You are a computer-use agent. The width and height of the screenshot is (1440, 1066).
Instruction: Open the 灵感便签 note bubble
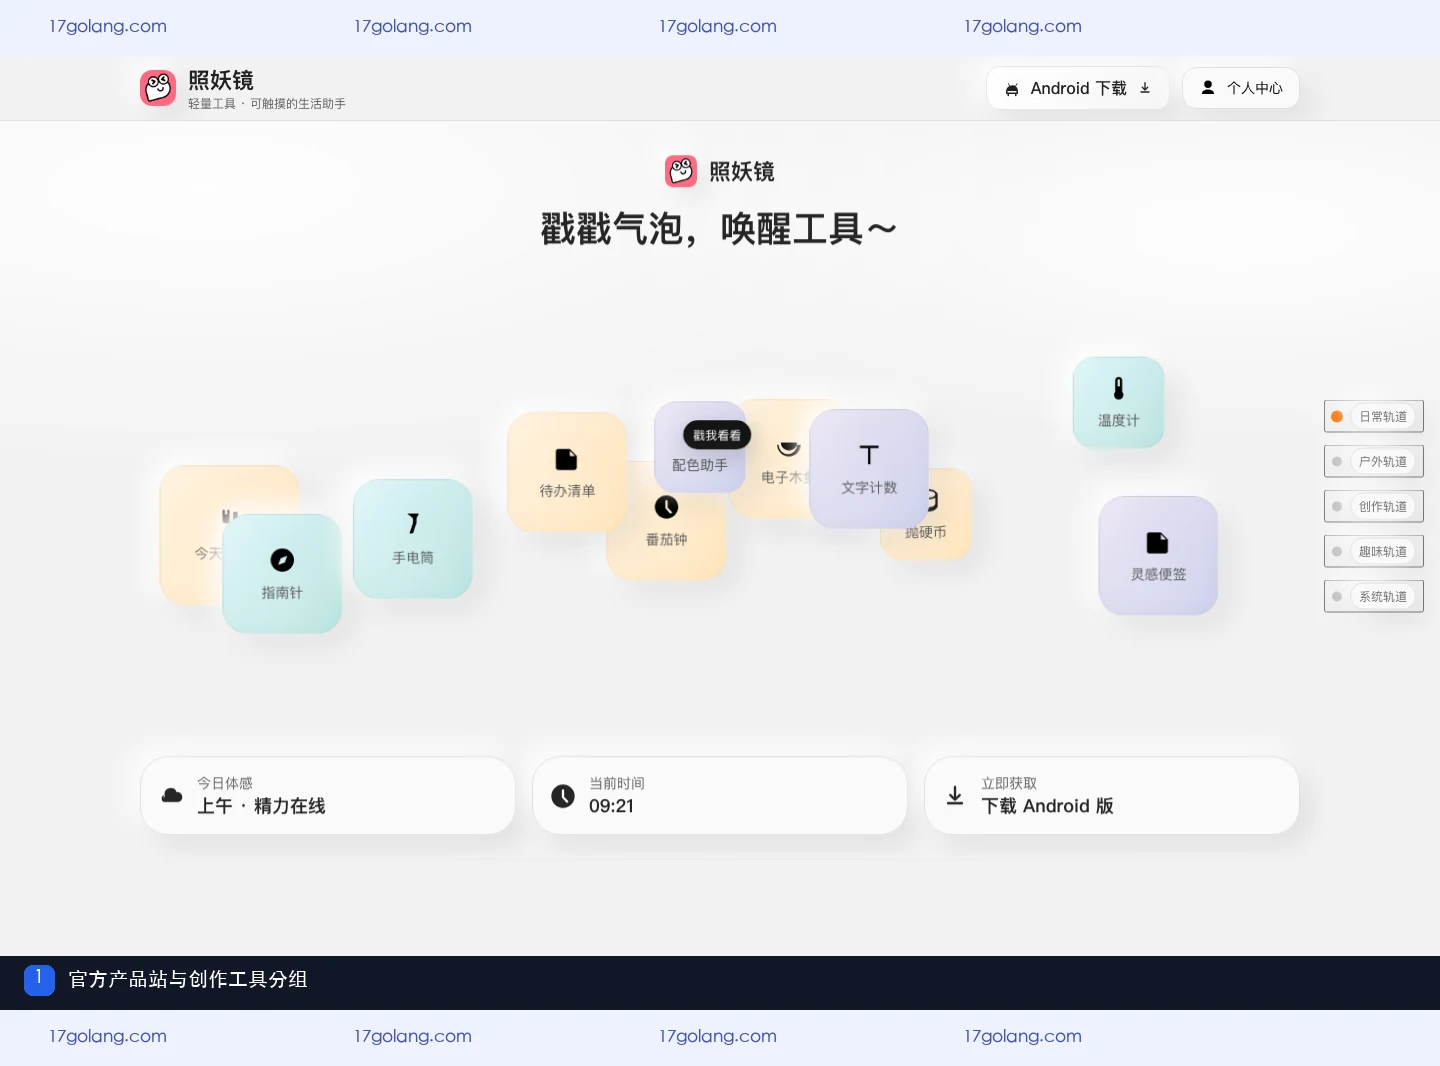(1158, 556)
